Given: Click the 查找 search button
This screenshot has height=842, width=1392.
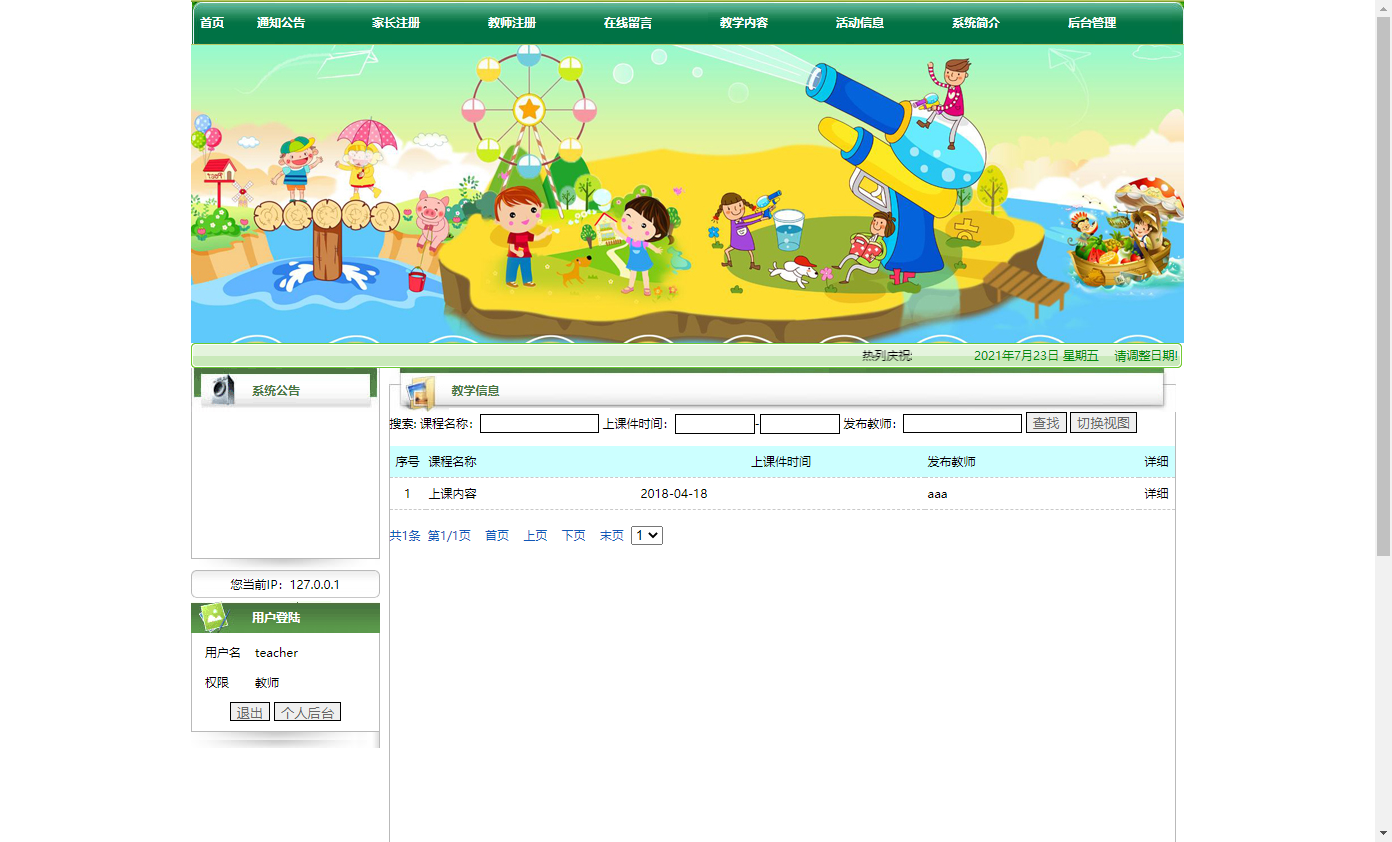Looking at the screenshot, I should (x=1046, y=422).
